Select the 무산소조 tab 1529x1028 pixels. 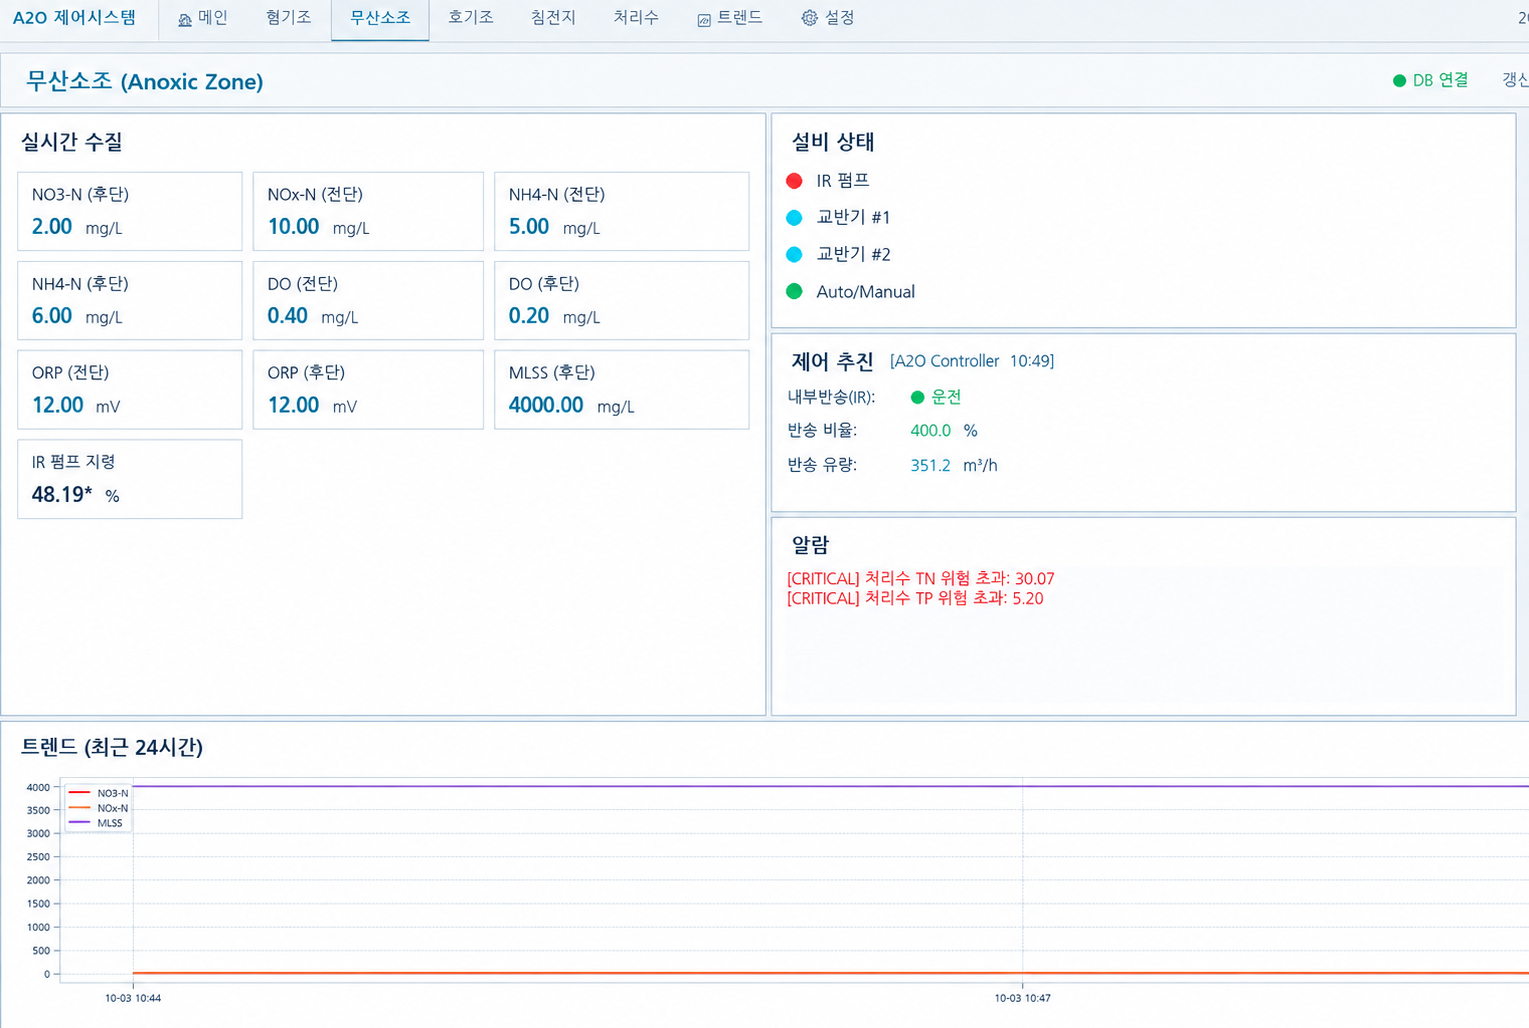click(380, 18)
